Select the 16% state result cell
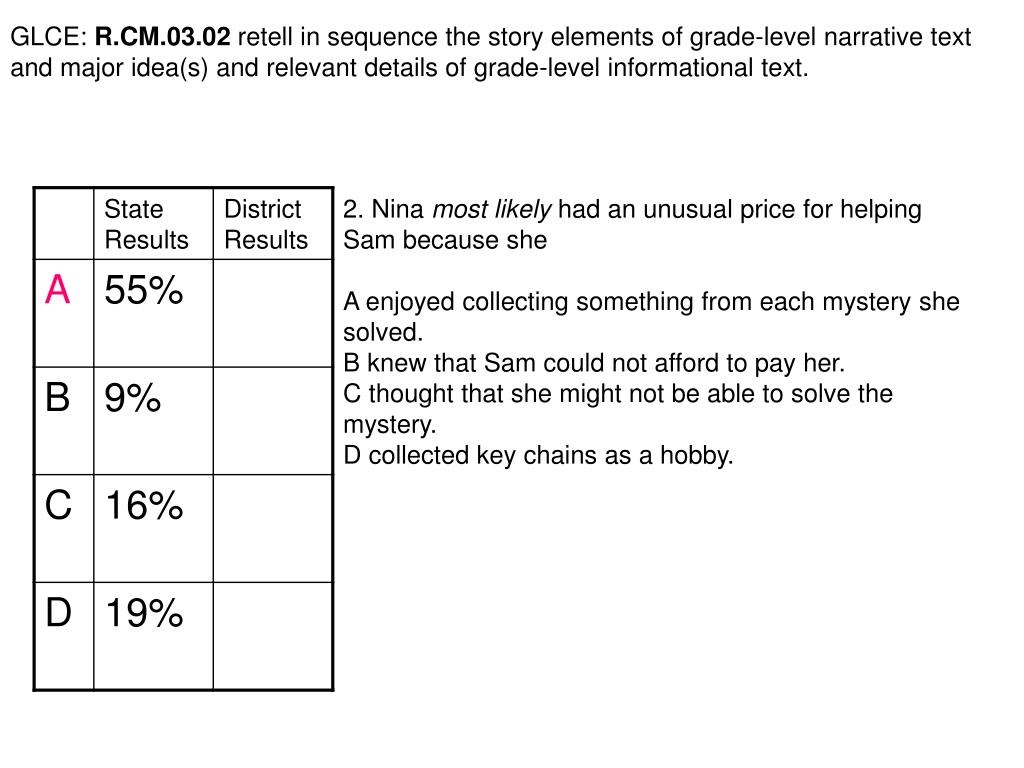Screen dimensions: 1024x768 pyautogui.click(x=153, y=528)
